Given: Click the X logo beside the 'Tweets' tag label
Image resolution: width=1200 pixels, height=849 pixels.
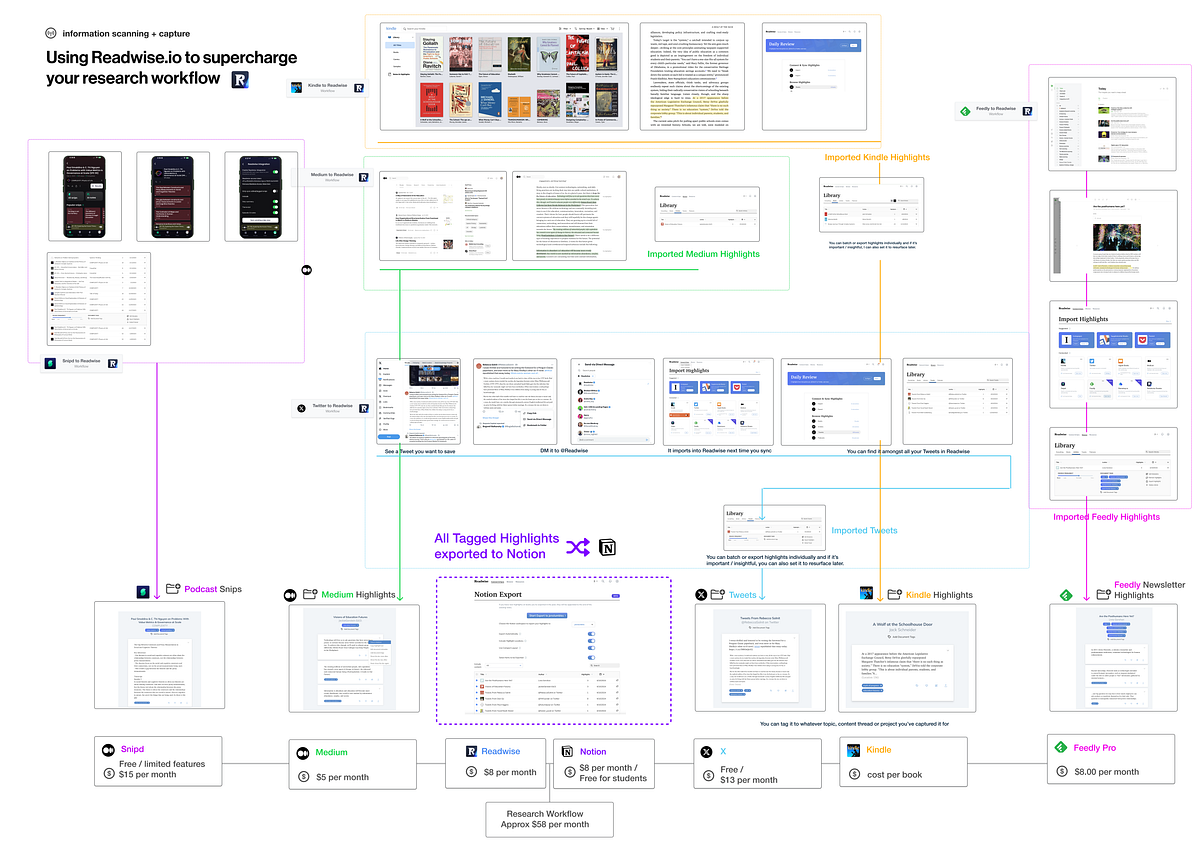Looking at the screenshot, I should [701, 594].
